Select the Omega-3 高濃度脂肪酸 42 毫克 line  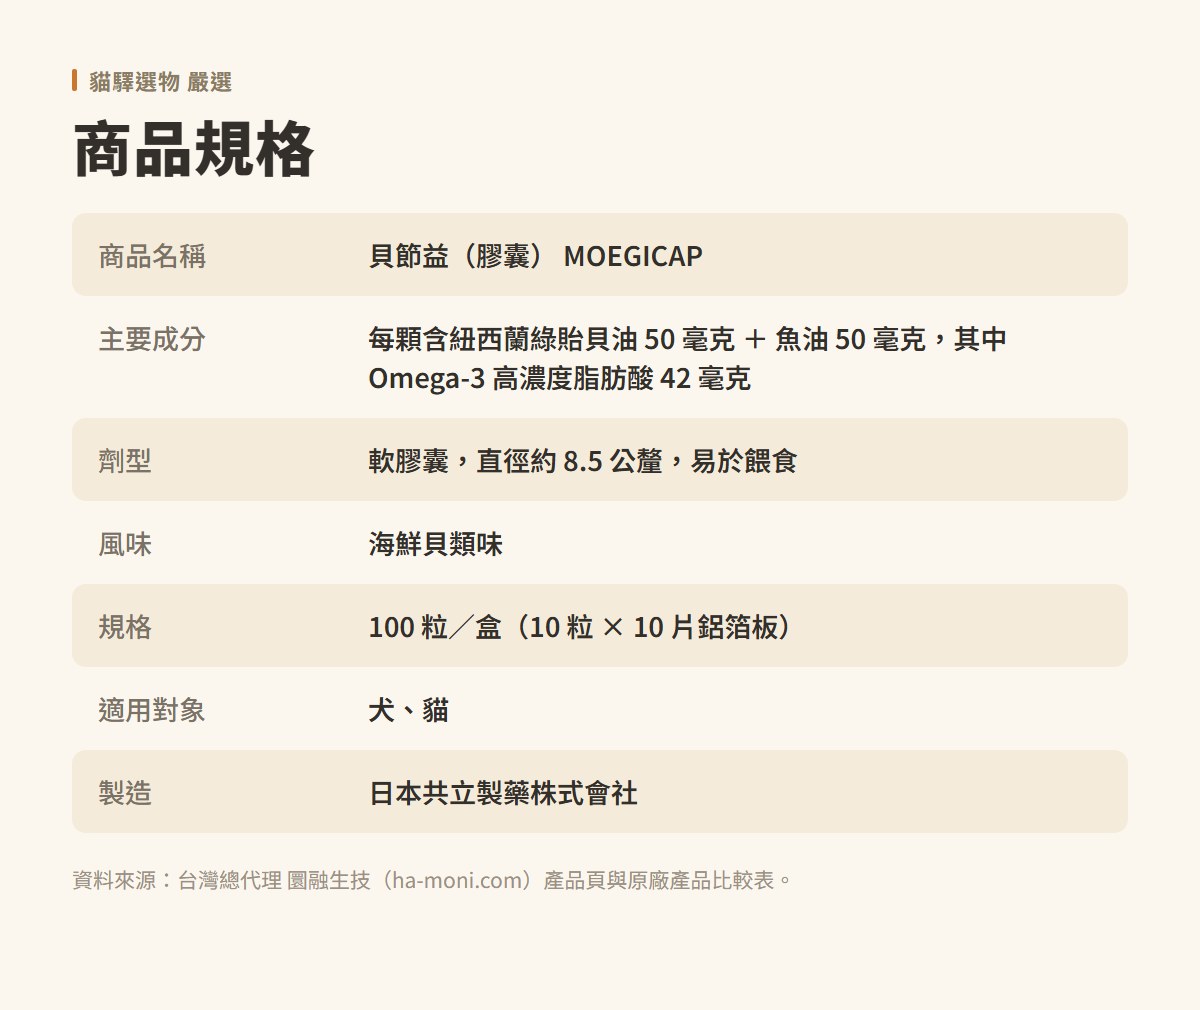coord(559,378)
